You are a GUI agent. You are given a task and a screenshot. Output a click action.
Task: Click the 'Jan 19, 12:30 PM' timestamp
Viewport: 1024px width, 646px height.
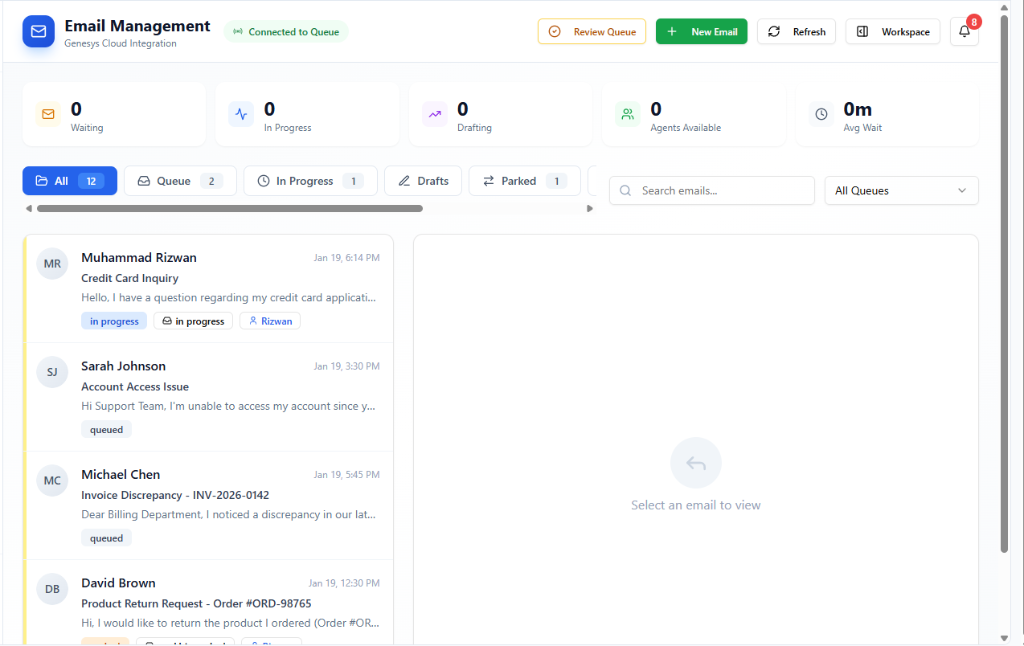[344, 583]
